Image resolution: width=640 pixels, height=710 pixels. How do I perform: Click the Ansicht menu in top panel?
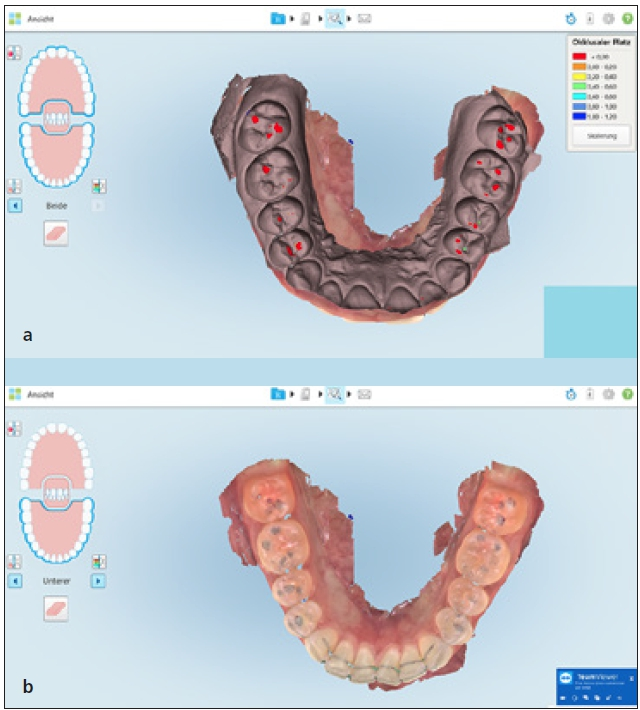tap(40, 18)
